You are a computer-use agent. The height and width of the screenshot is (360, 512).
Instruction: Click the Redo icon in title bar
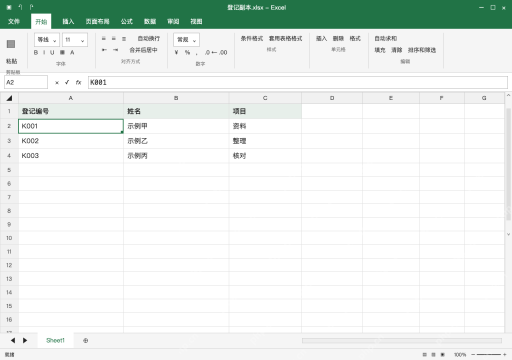(31, 7)
